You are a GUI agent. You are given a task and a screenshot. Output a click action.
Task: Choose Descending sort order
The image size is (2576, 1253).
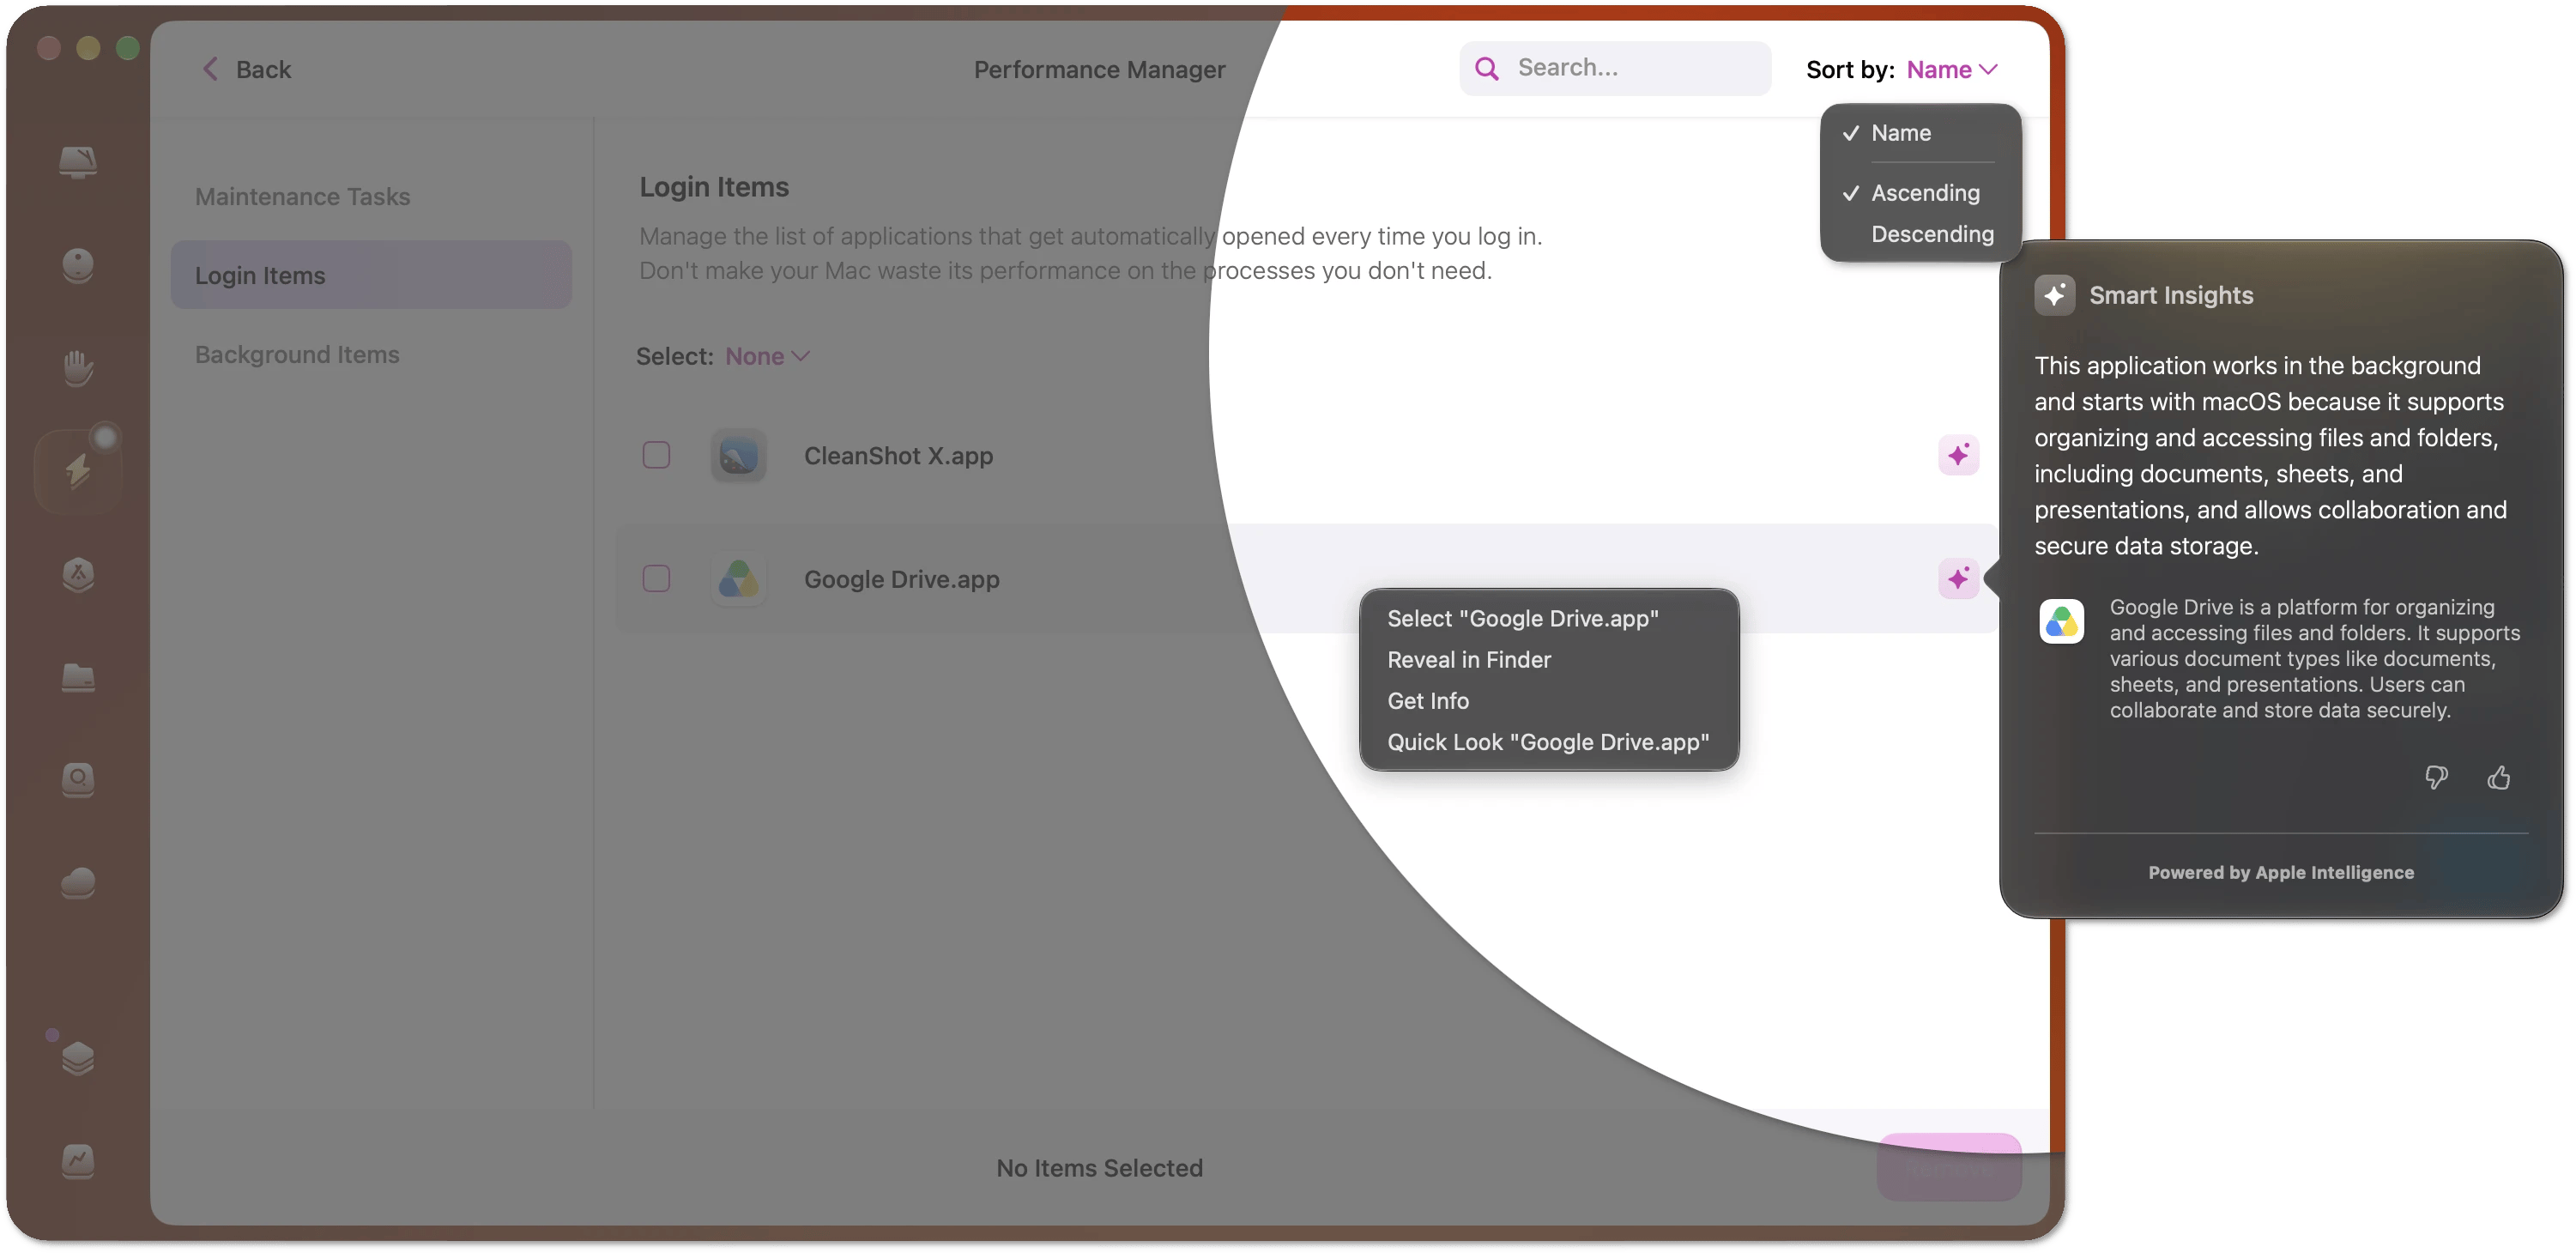(1920, 234)
